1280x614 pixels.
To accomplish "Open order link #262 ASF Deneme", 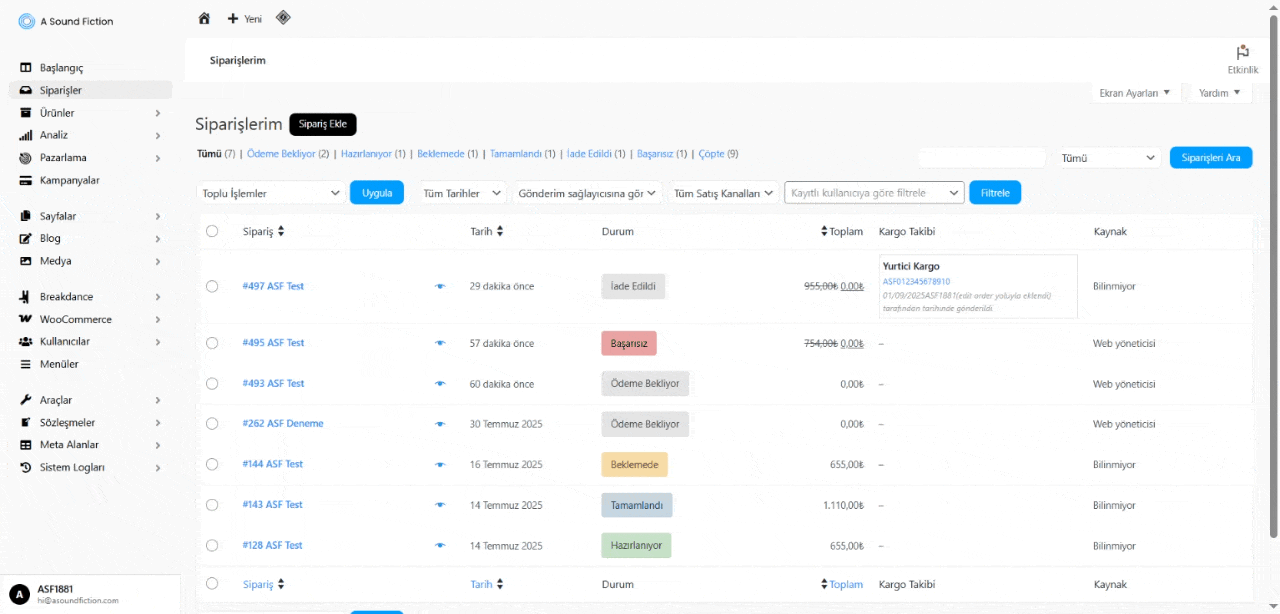I will click(283, 424).
